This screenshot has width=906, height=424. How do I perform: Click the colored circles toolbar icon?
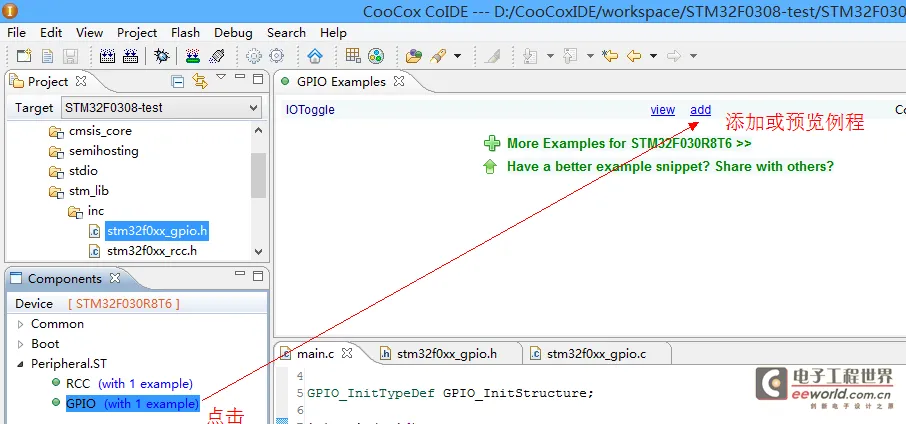(376, 56)
